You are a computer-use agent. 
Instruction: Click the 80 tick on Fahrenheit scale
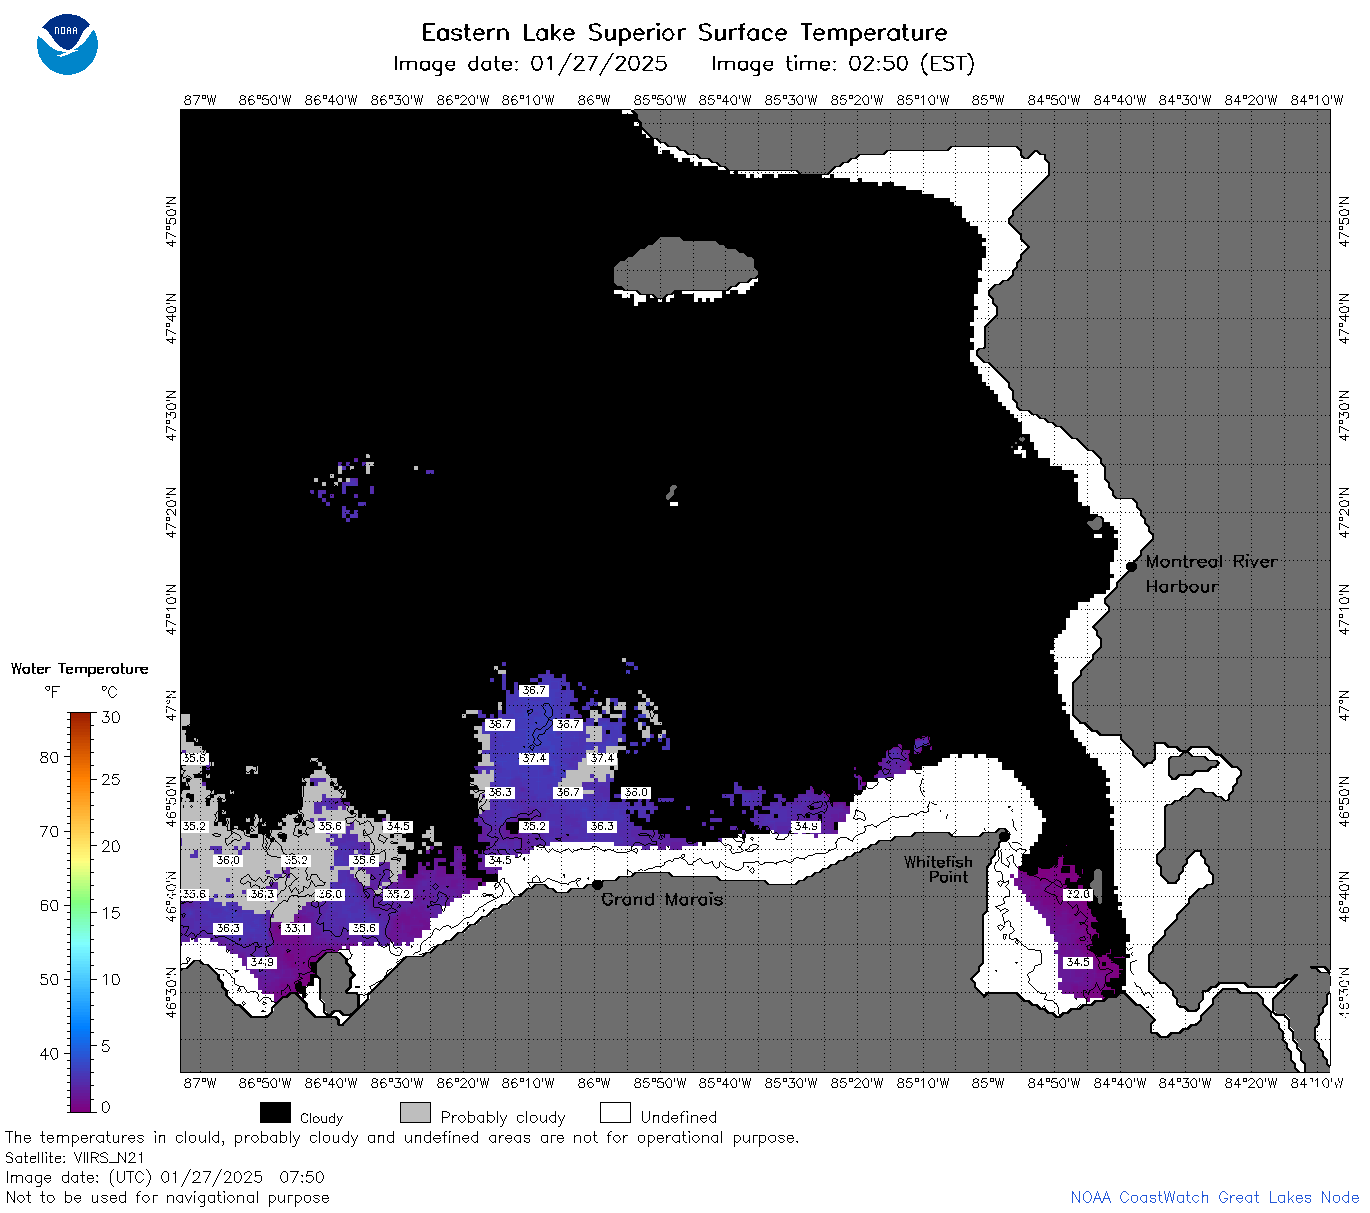[49, 757]
